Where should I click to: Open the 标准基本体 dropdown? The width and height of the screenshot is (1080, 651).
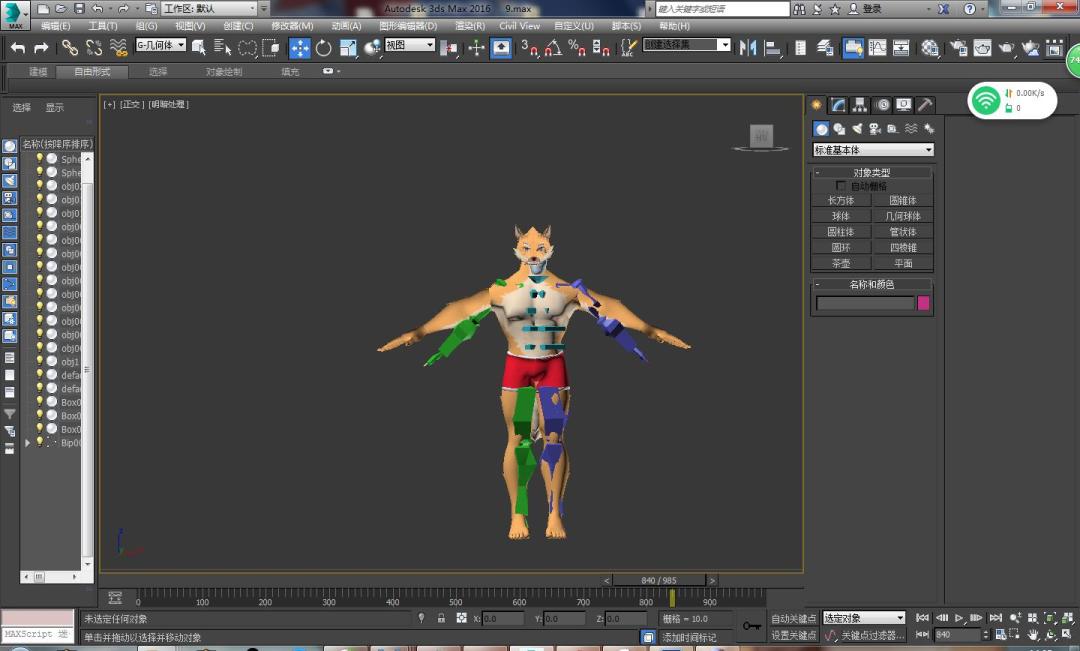click(873, 150)
